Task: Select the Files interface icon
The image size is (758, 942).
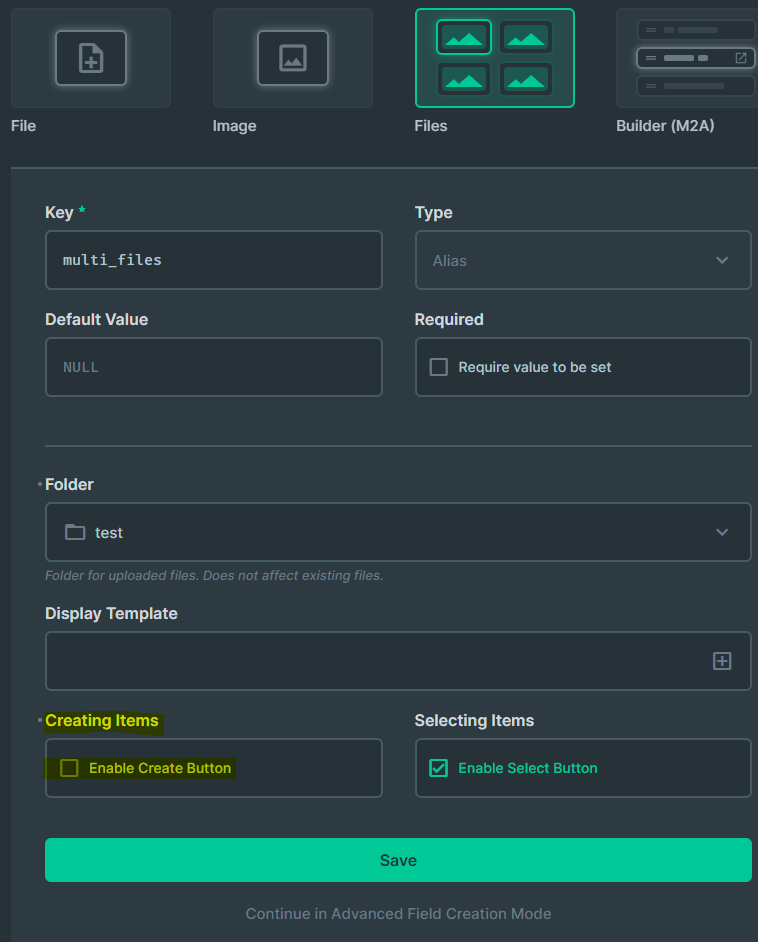Action: (494, 58)
